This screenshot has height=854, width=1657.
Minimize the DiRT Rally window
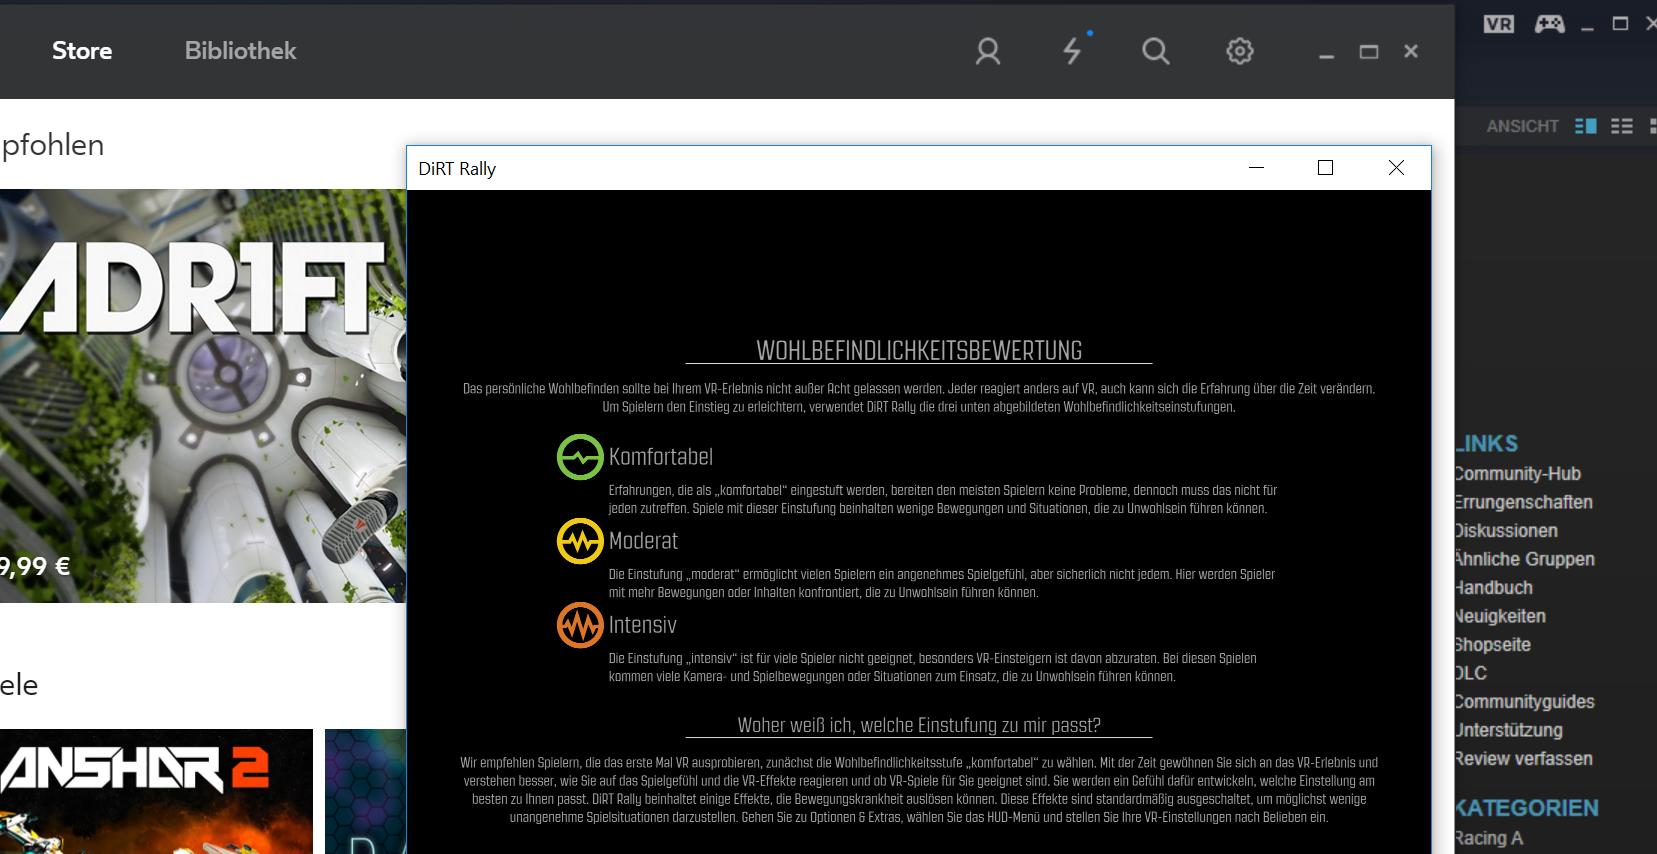click(1257, 168)
